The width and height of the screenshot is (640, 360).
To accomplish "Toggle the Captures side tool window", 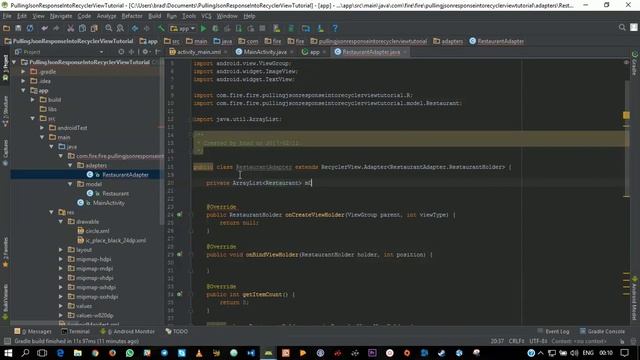I will pyautogui.click(x=5, y=153).
